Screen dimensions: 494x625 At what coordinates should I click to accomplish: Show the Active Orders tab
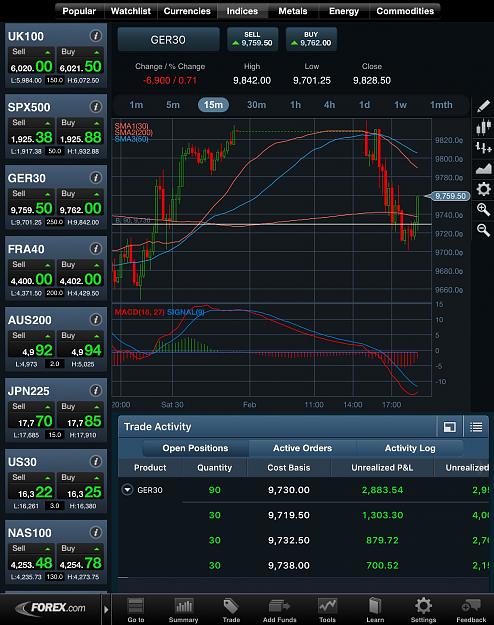303,448
